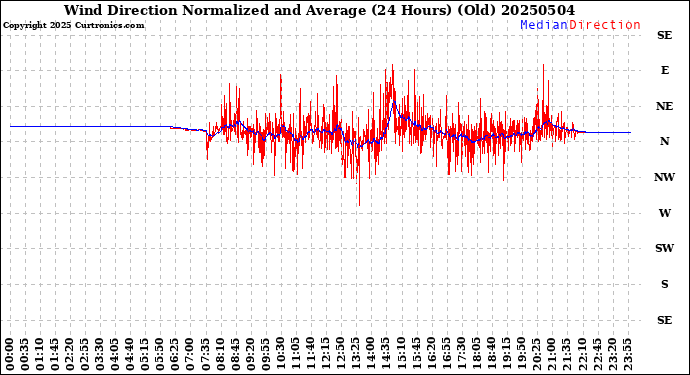690x375 pixels.
Task: Click the W direction axis label
Action: tap(664, 213)
